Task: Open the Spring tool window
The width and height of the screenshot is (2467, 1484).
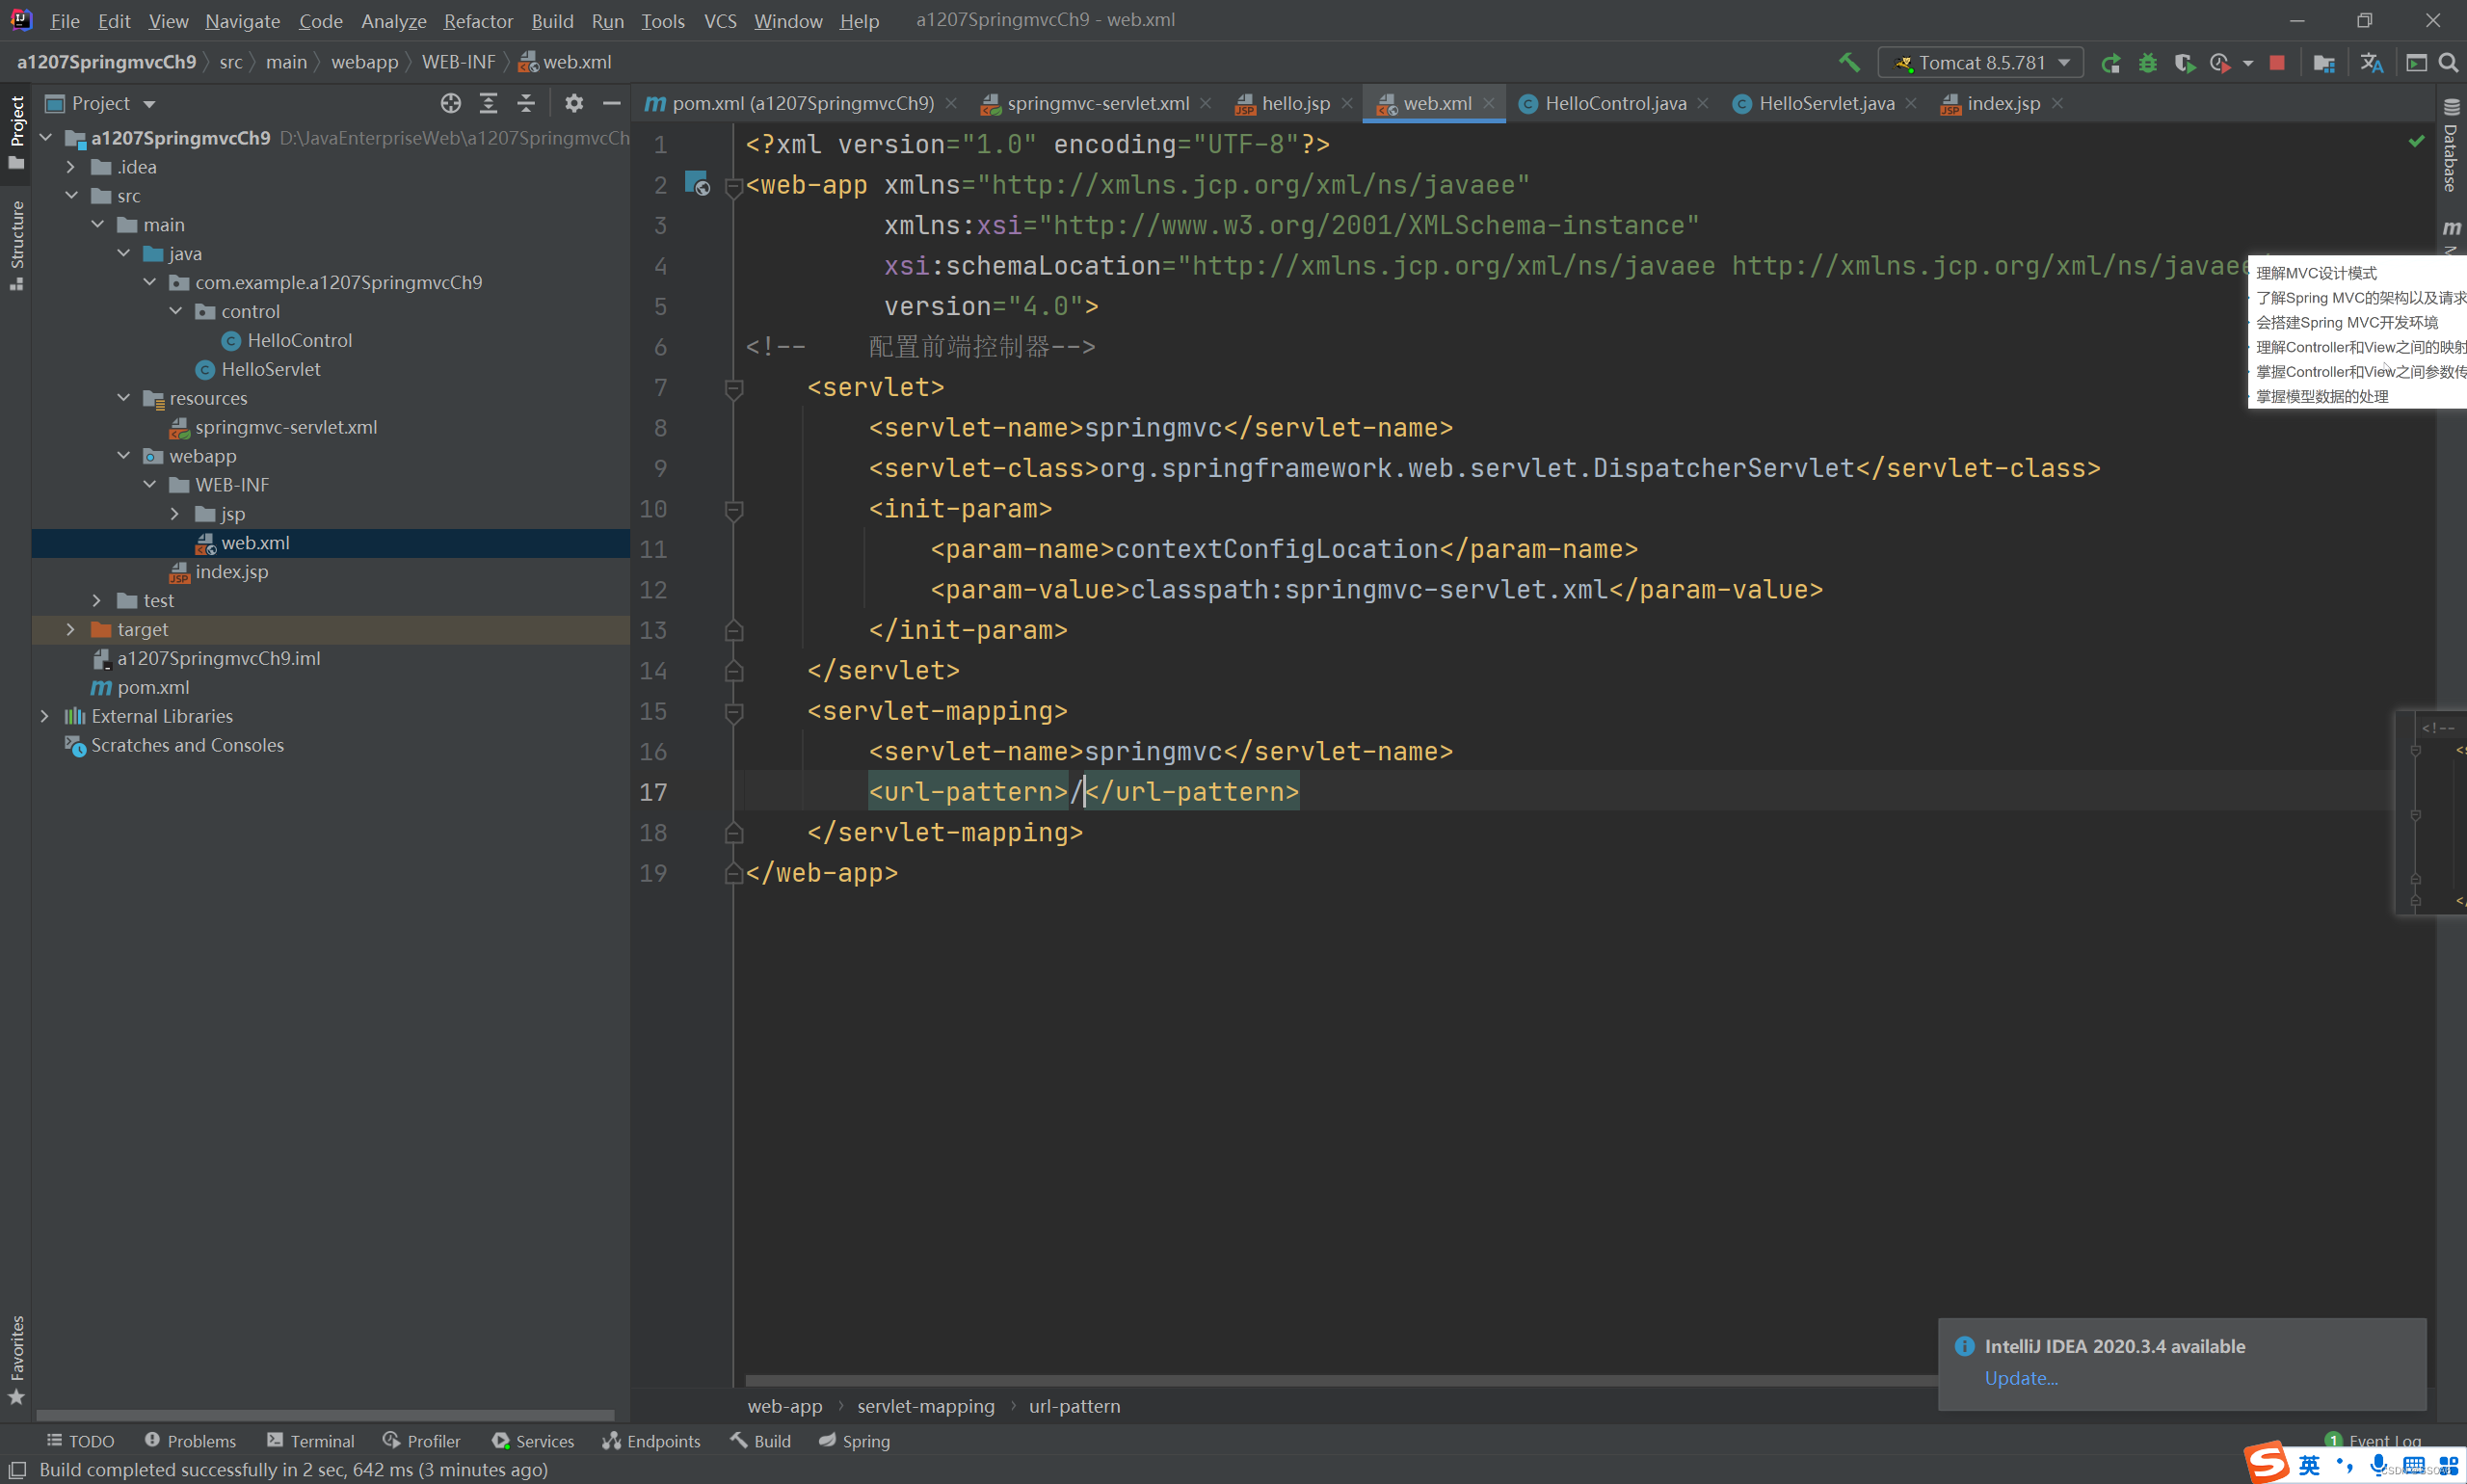Action: pyautogui.click(x=854, y=1441)
